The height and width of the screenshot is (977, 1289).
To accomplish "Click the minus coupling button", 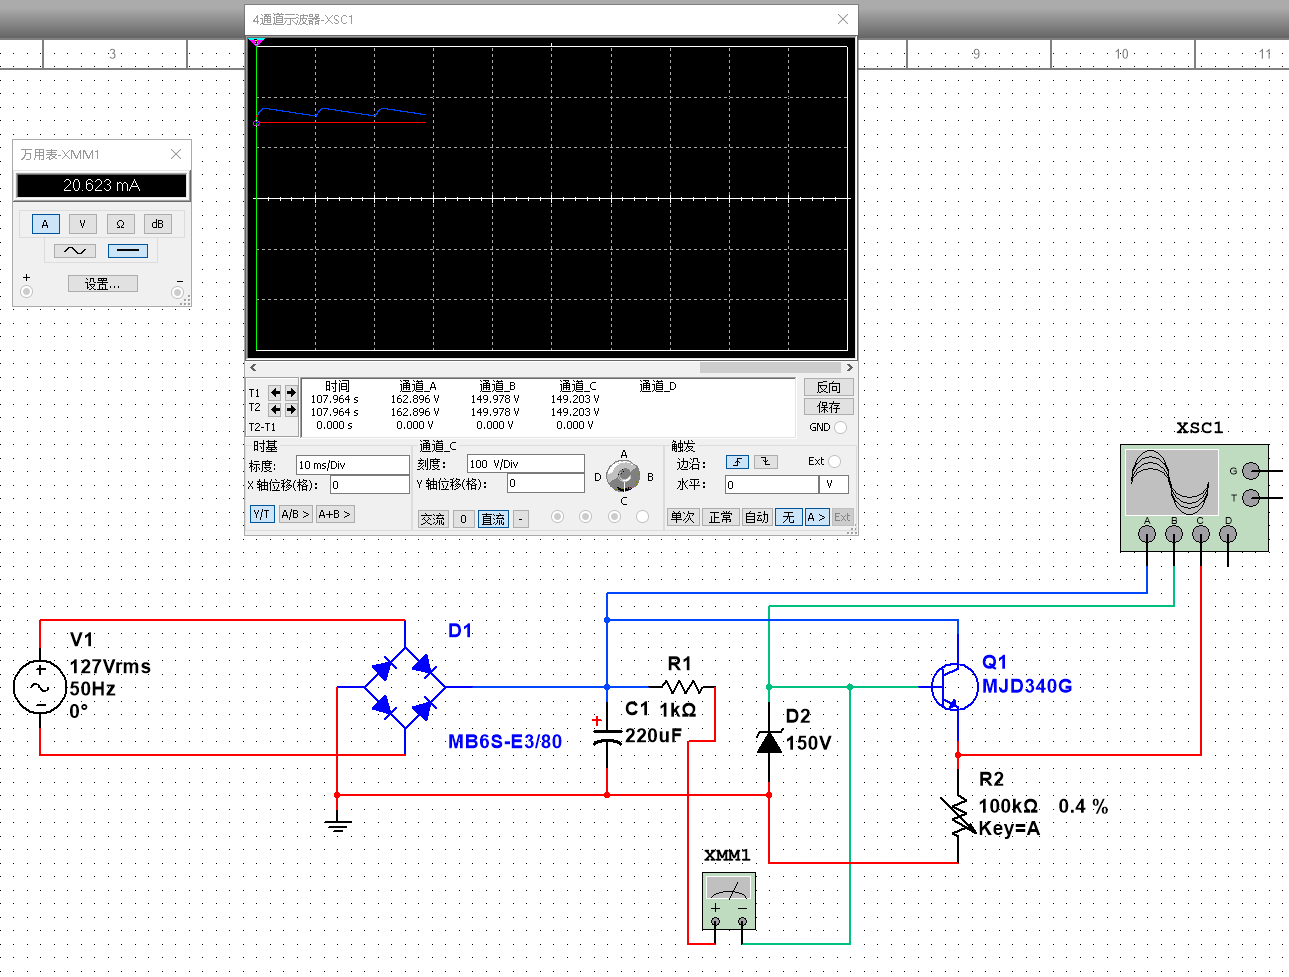I will click(521, 519).
